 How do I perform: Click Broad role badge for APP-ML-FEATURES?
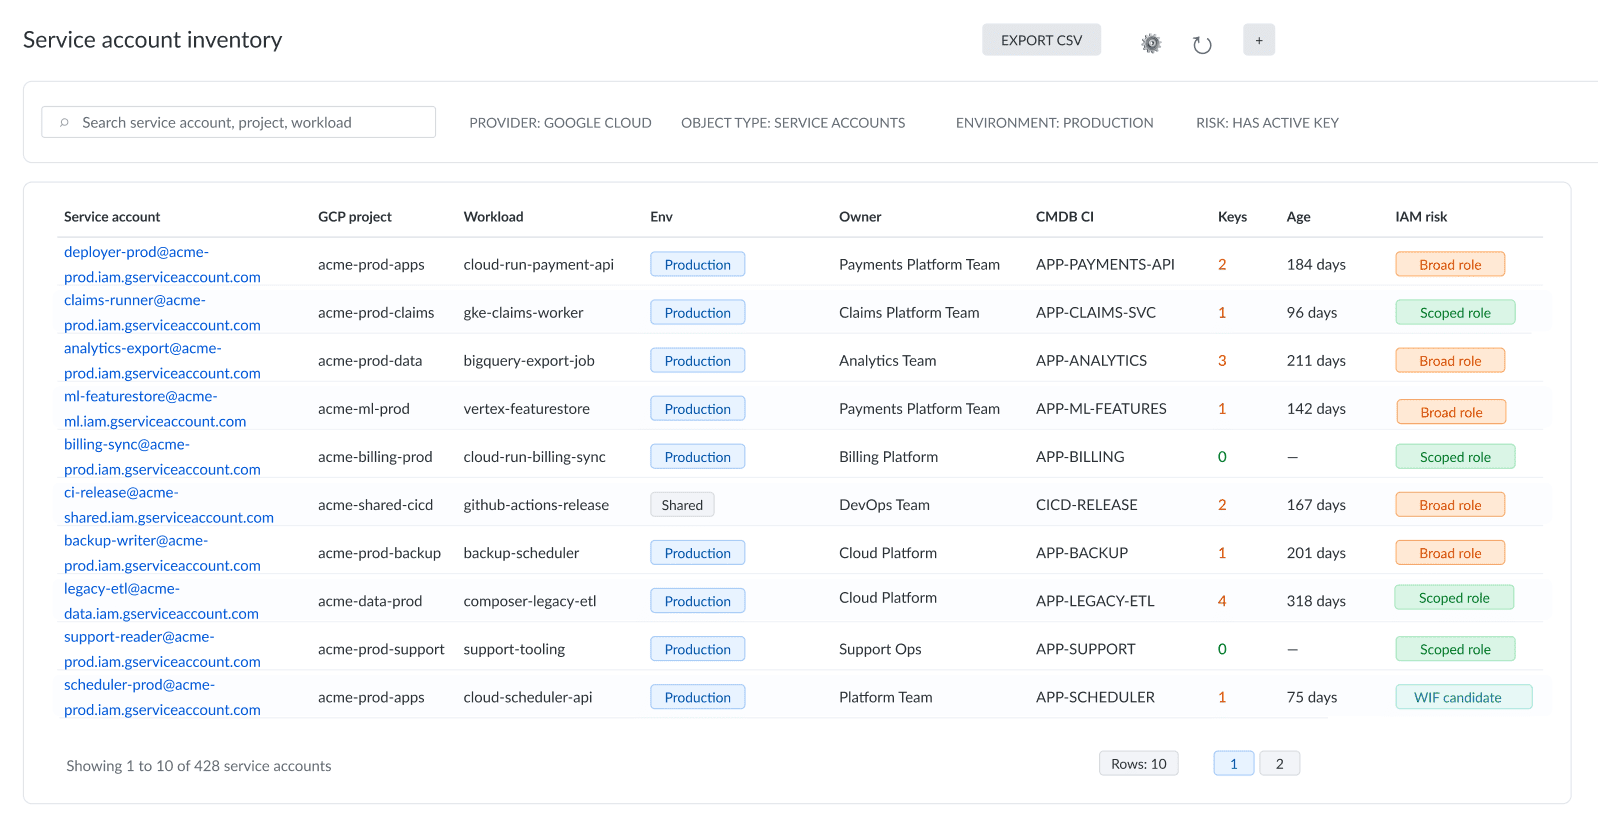pos(1451,411)
